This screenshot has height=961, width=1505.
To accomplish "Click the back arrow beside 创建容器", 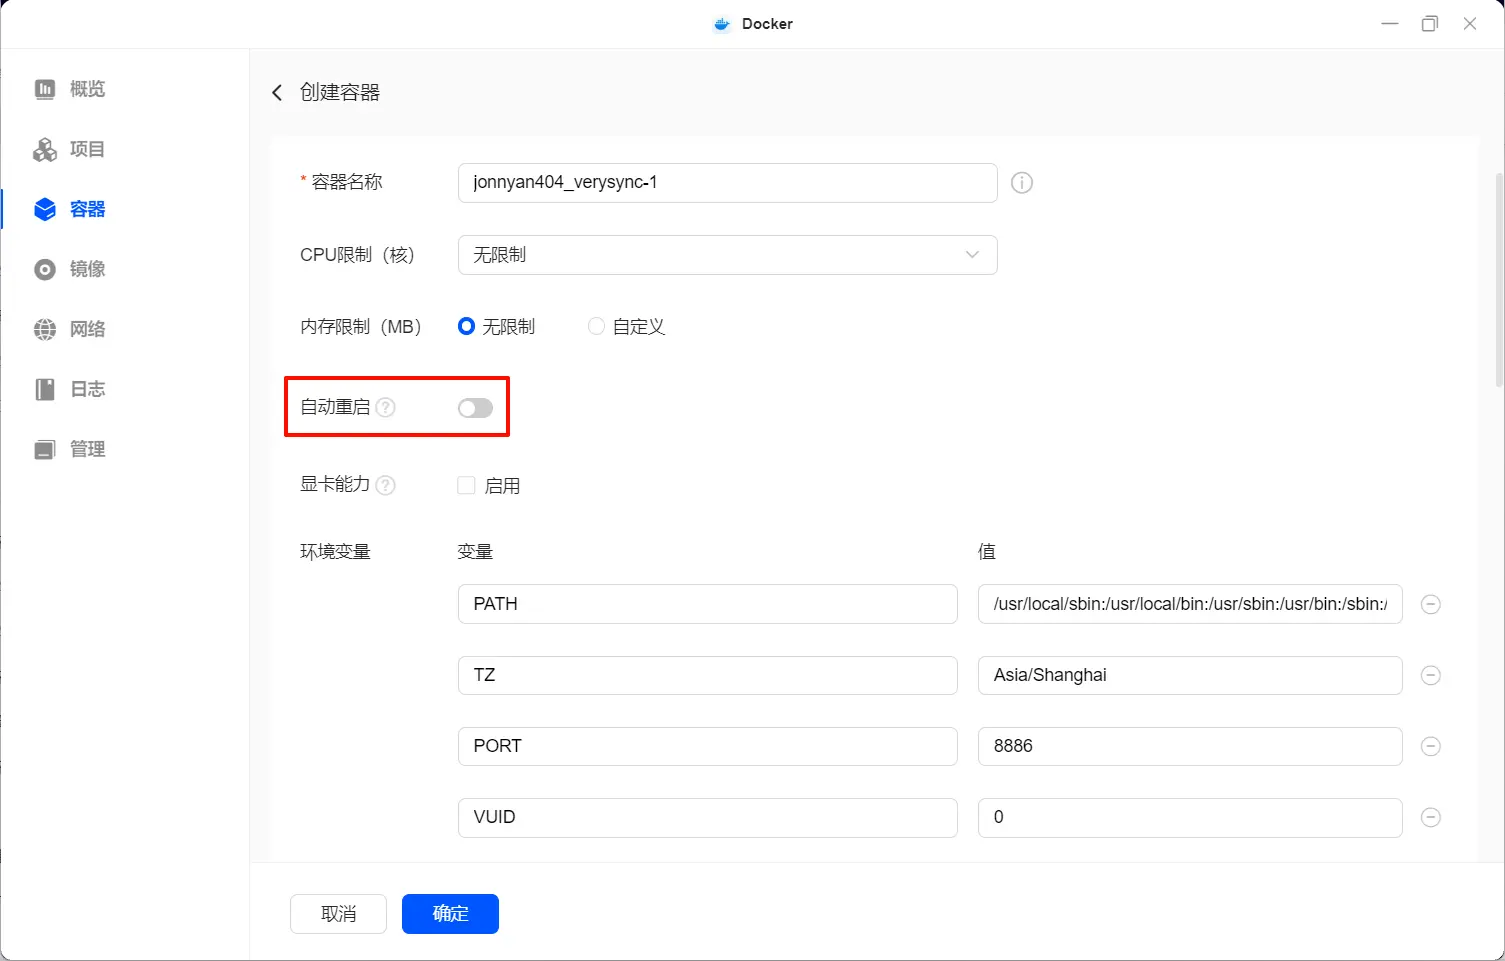I will [277, 93].
